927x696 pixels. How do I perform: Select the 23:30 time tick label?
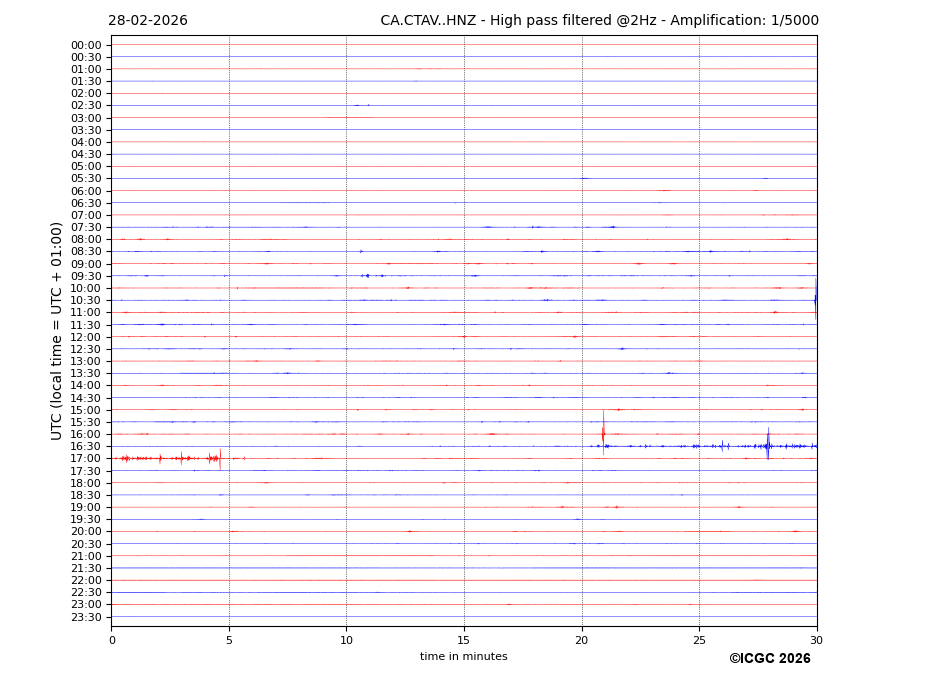click(86, 617)
